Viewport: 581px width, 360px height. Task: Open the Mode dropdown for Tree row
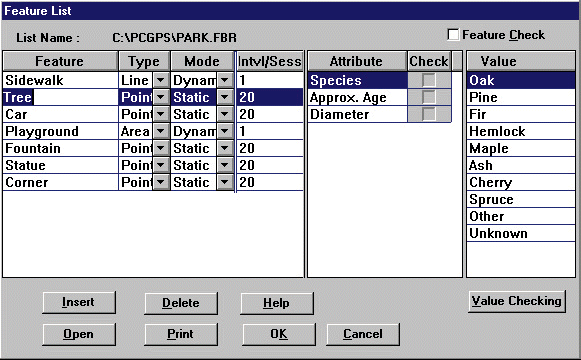click(x=225, y=97)
